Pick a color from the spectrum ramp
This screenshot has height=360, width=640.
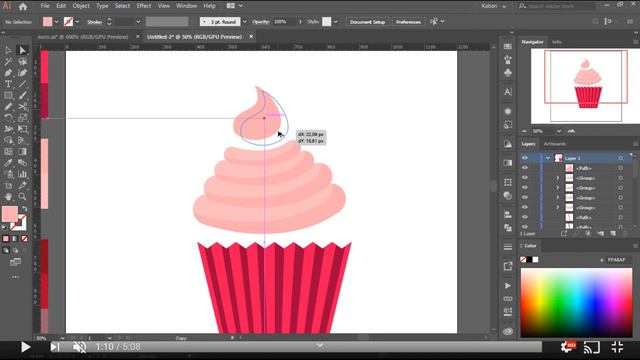pos(576,302)
